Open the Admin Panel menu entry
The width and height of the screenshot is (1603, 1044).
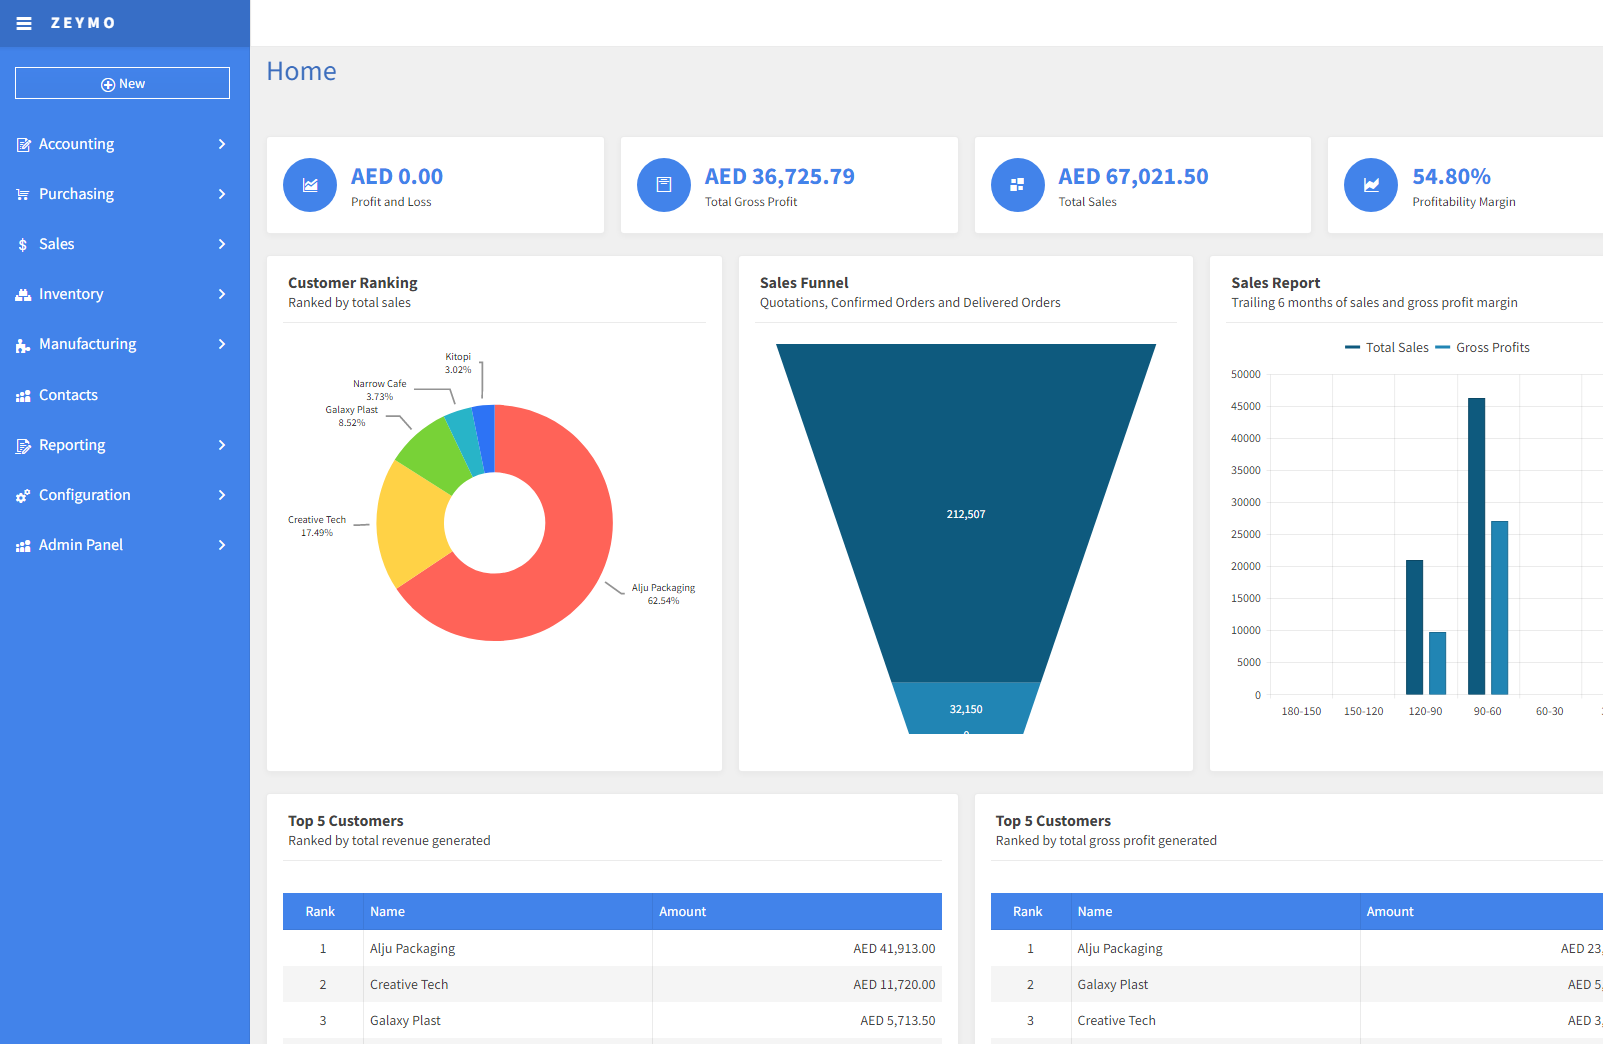point(80,545)
